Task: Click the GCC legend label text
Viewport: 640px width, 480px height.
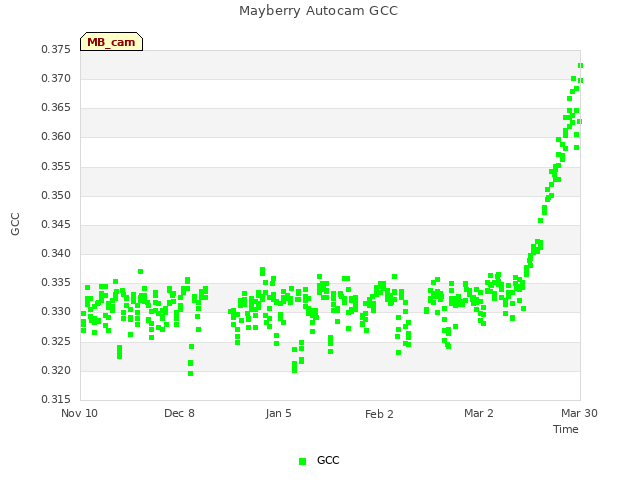Action: (328, 460)
